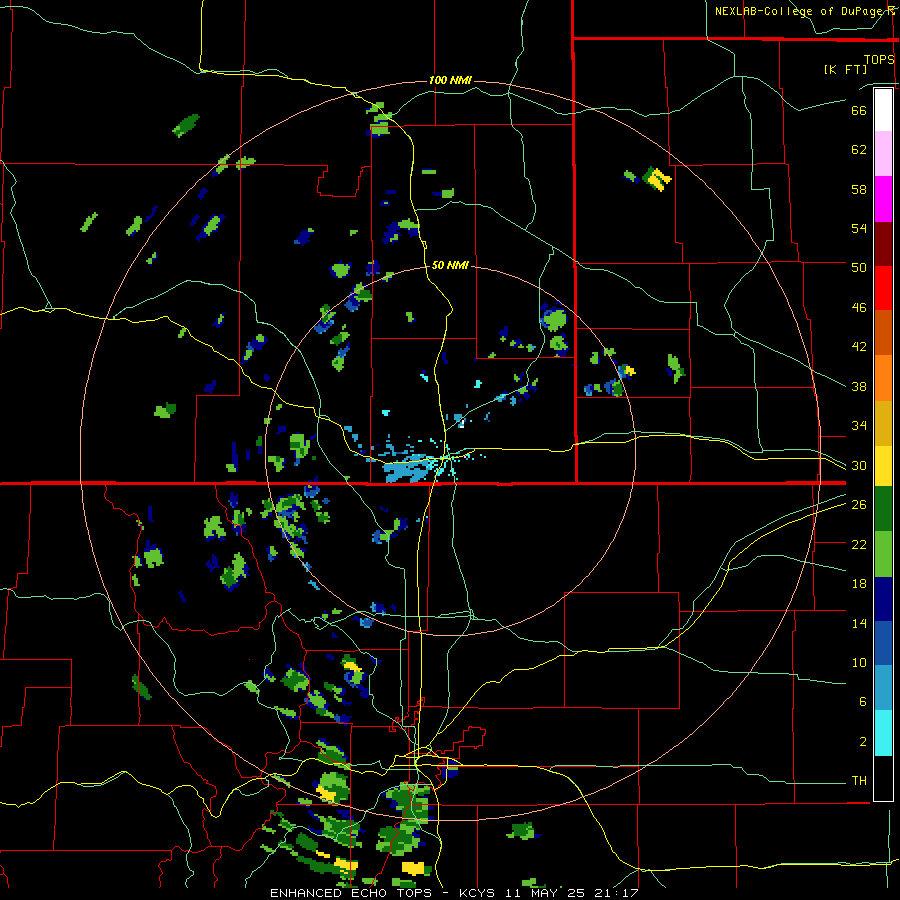Pick the dark red legend color segment
Screen dimensions: 900x900
[x=883, y=244]
